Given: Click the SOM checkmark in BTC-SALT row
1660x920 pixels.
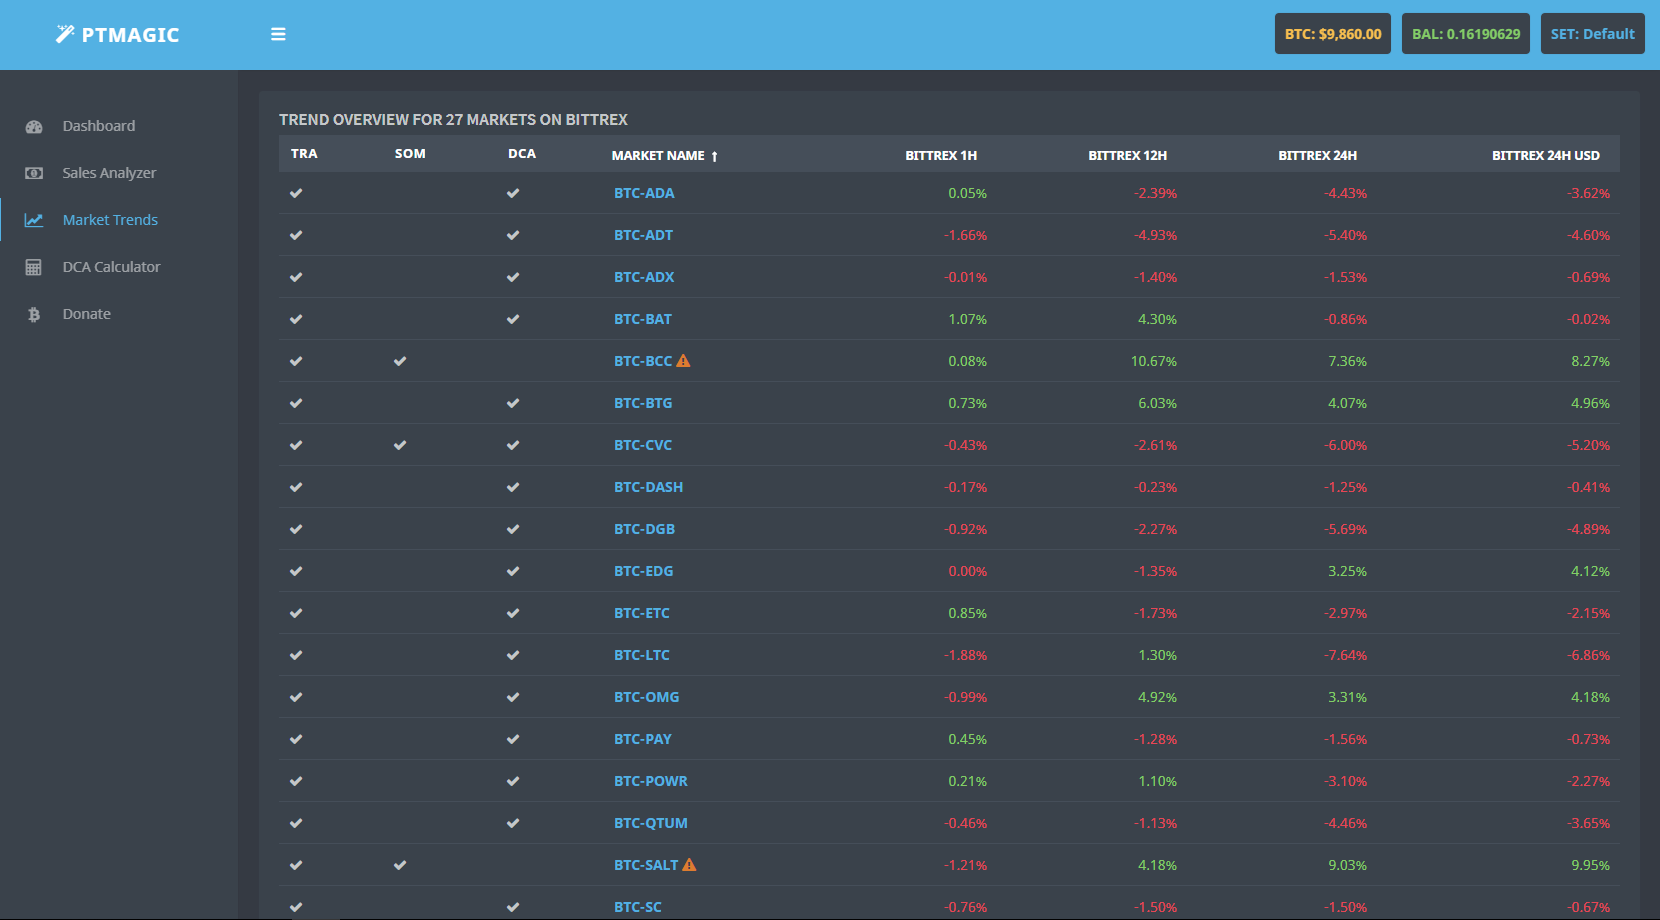Looking at the screenshot, I should (x=400, y=865).
